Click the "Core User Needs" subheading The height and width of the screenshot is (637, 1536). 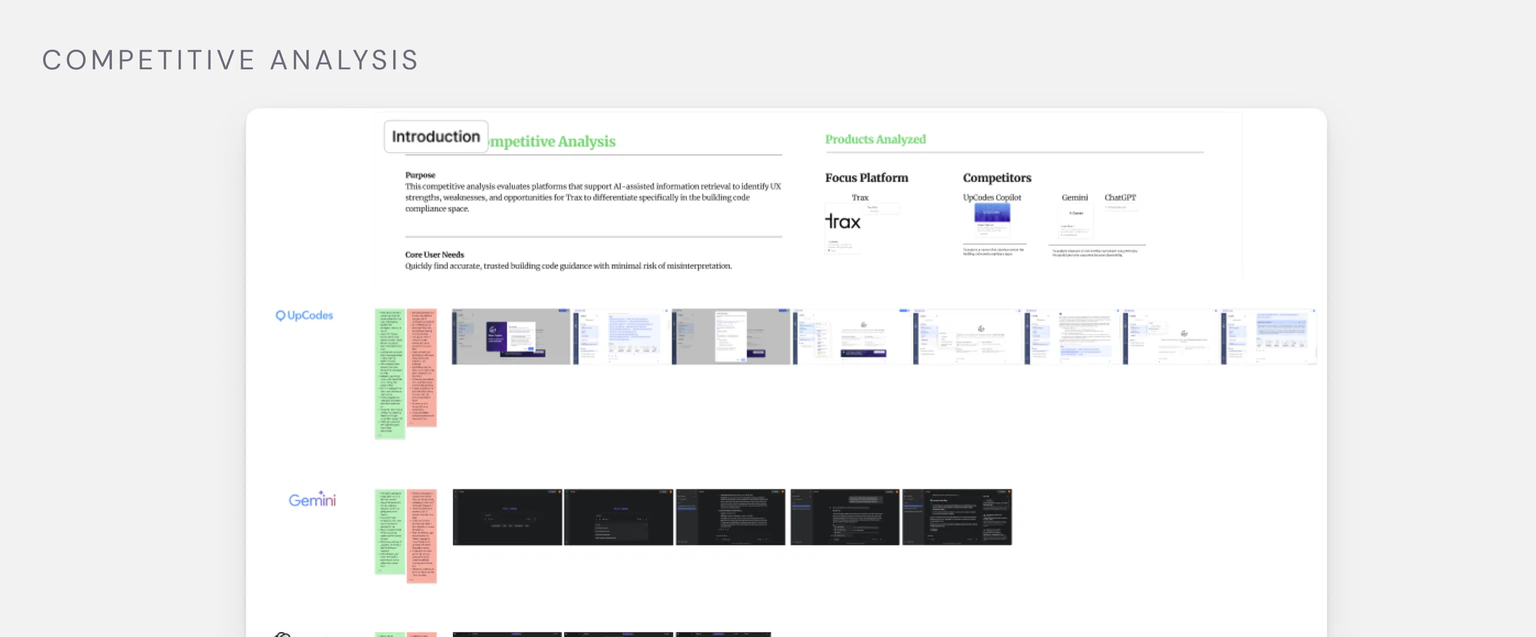pyautogui.click(x=434, y=255)
